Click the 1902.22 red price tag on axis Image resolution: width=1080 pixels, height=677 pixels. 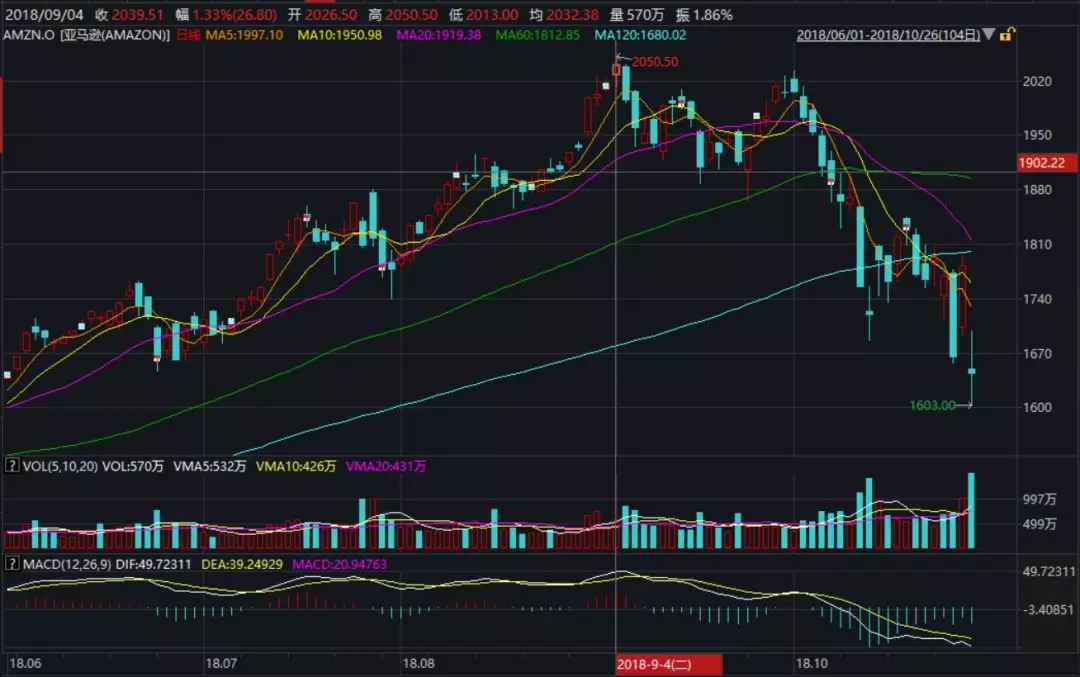tap(1046, 163)
